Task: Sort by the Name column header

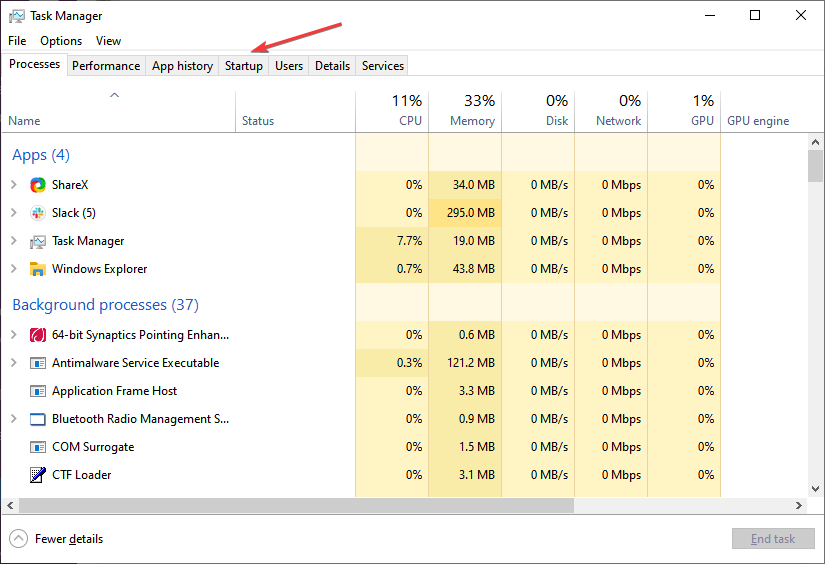Action: [x=119, y=111]
